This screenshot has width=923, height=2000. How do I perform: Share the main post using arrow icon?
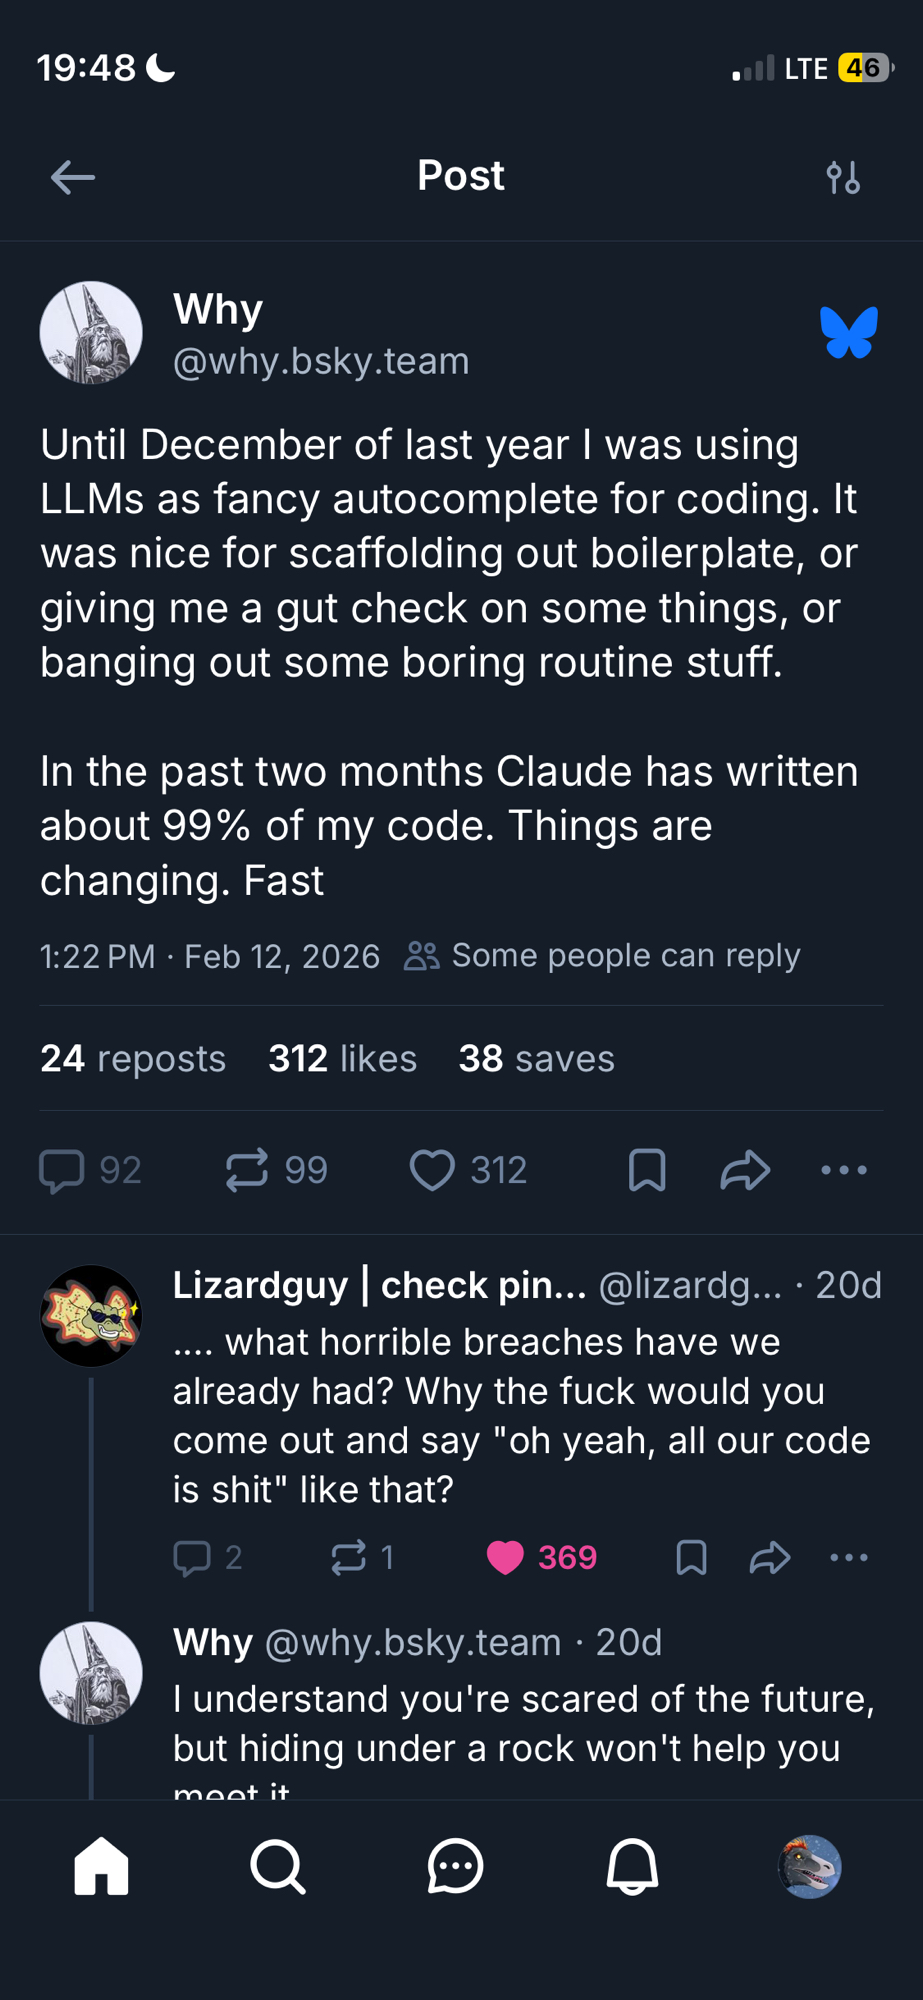coord(745,1170)
